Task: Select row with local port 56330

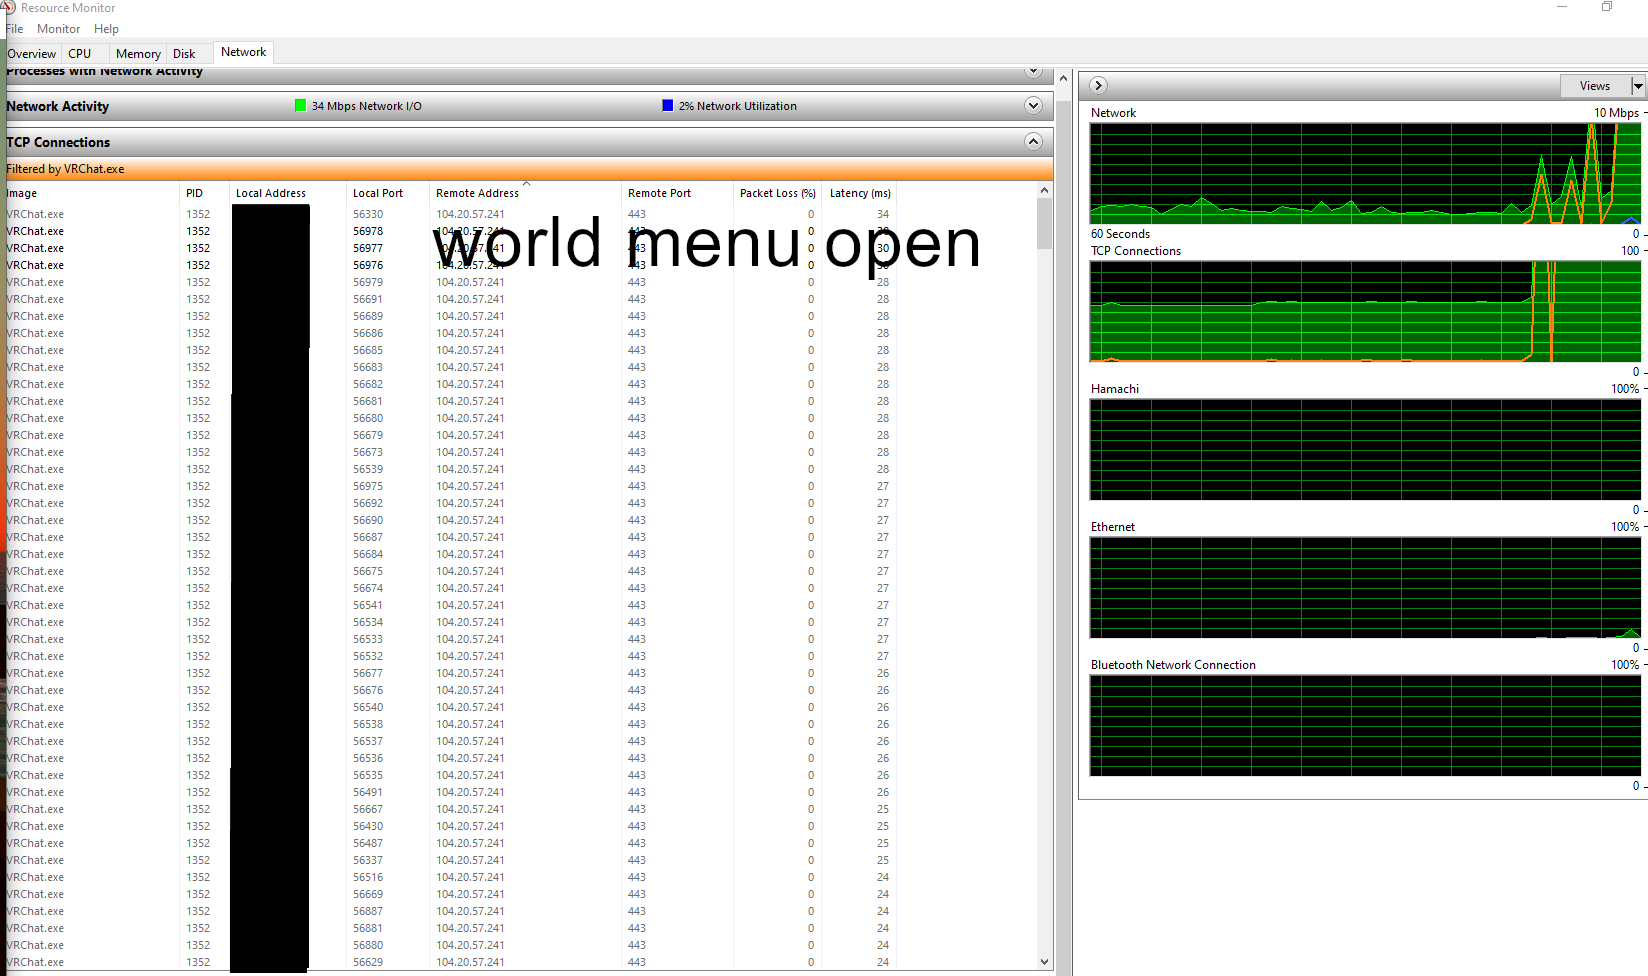Action: coord(520,214)
